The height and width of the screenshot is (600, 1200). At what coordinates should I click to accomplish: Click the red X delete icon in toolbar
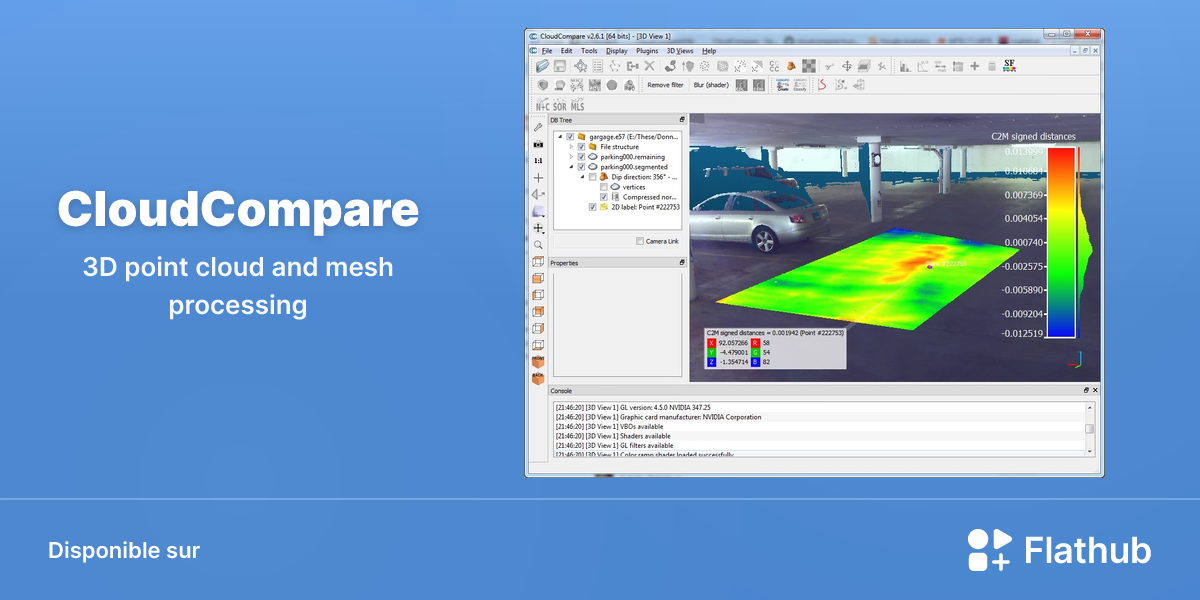[650, 66]
